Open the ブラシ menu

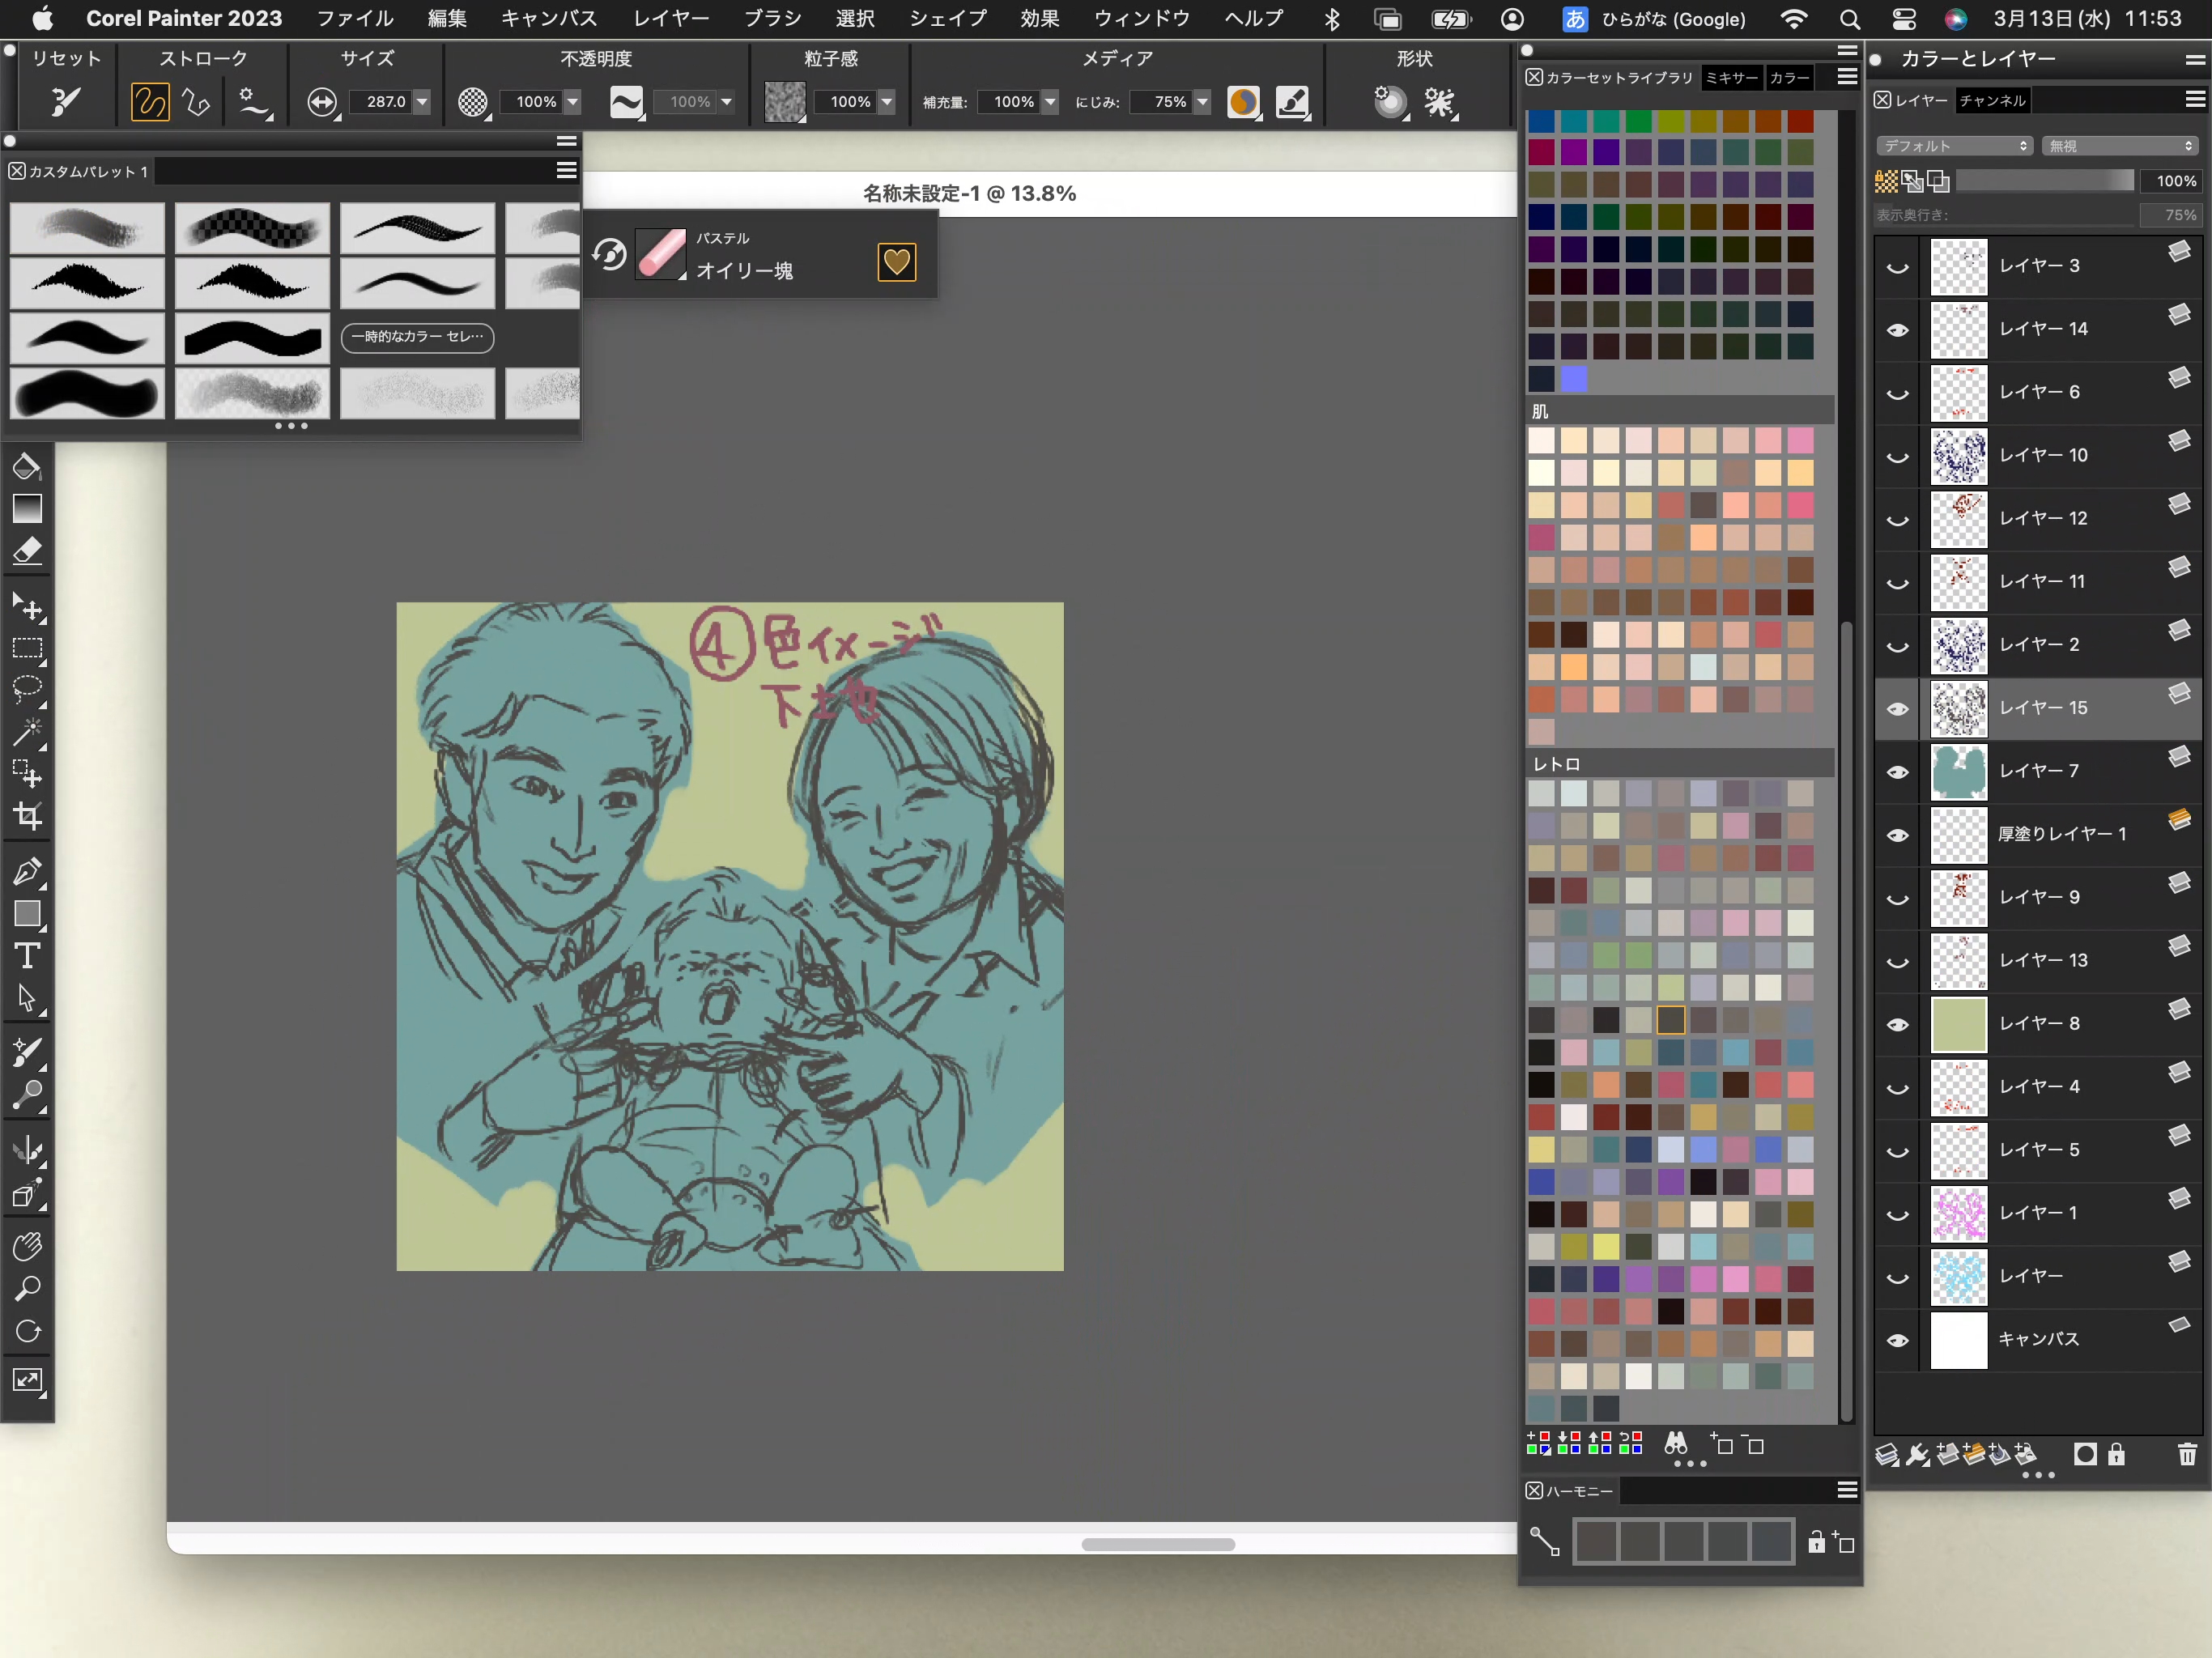tap(773, 18)
